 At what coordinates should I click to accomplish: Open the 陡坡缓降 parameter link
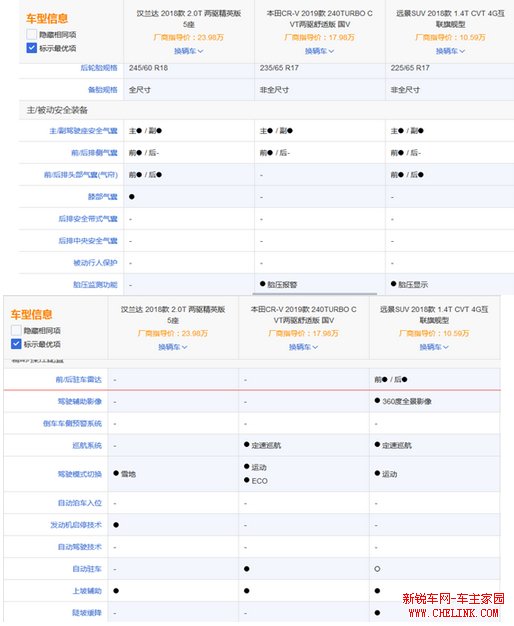coord(87,613)
